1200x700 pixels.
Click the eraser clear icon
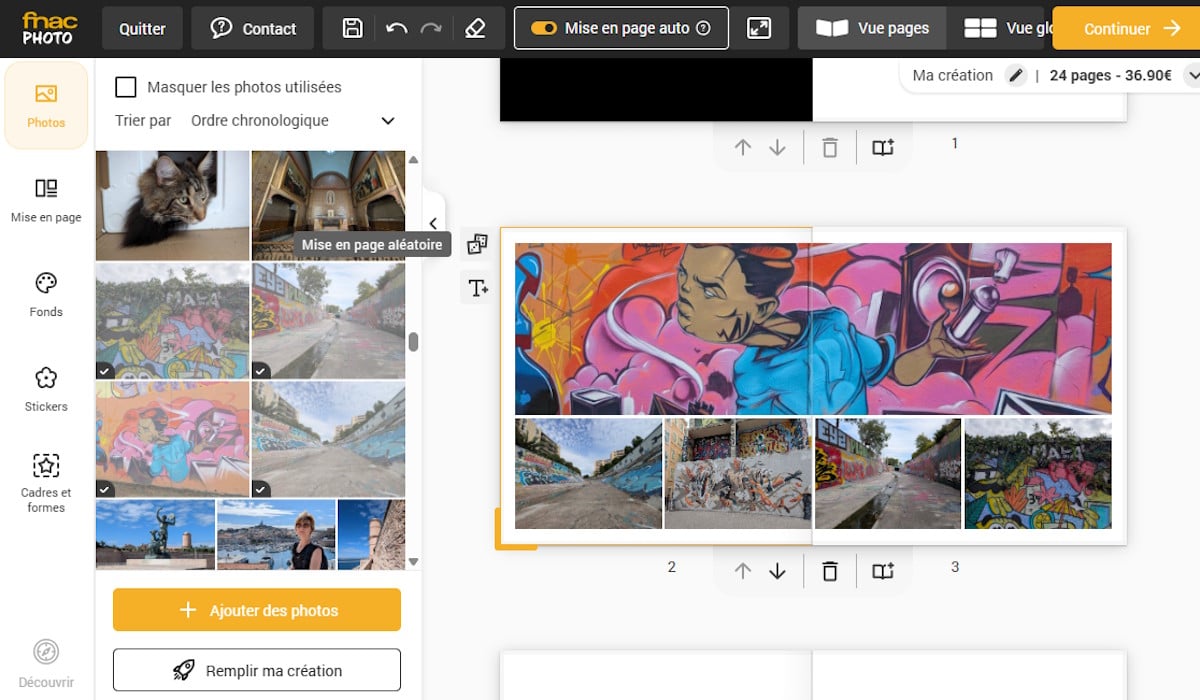click(x=475, y=28)
